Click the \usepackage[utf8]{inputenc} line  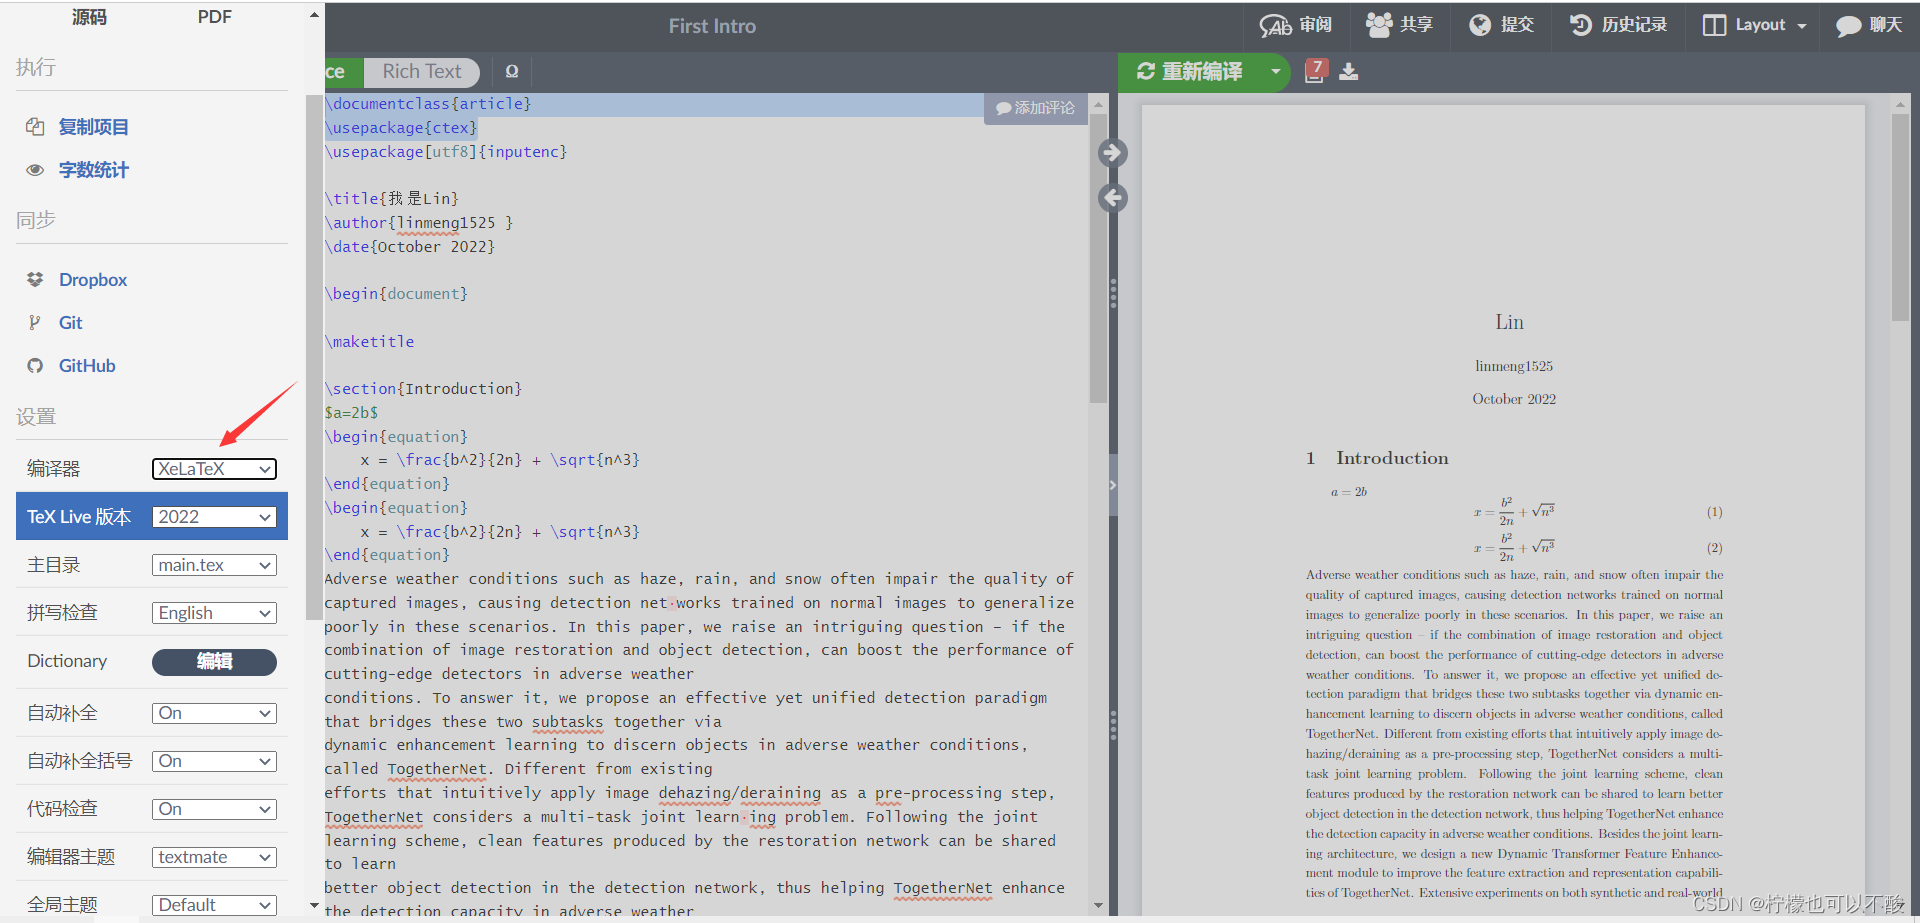pos(446,152)
